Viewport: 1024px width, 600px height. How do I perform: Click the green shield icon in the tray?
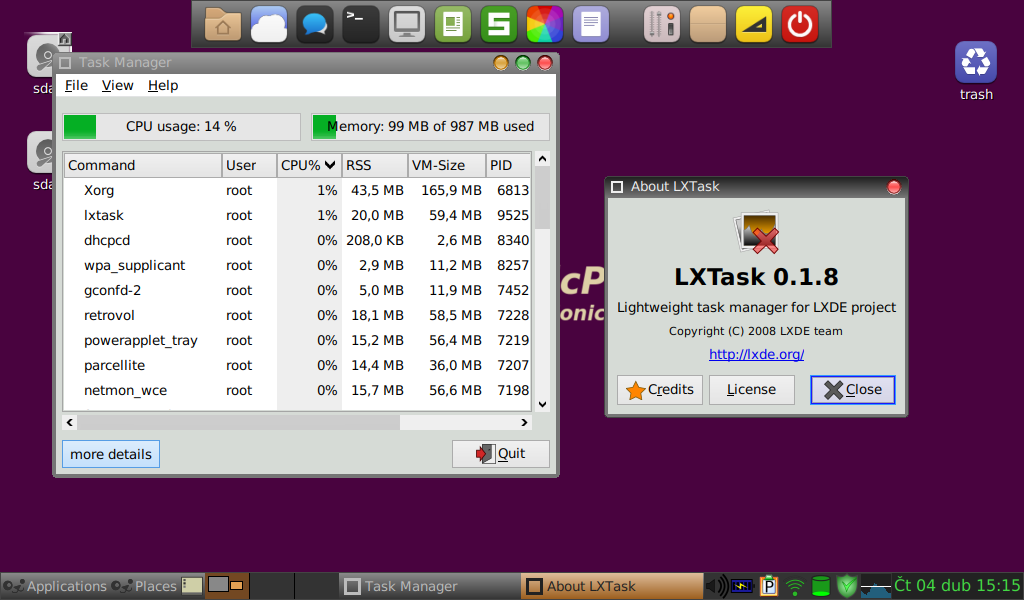[x=846, y=586]
